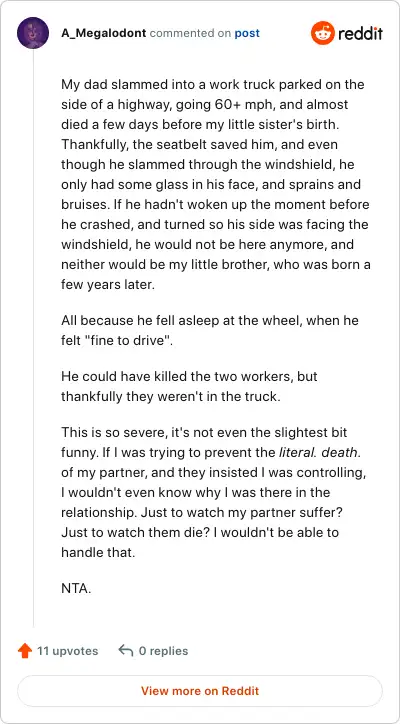Image resolution: width=400 pixels, height=724 pixels.
Task: Click the italic 'literal. death.' text
Action: point(320,452)
